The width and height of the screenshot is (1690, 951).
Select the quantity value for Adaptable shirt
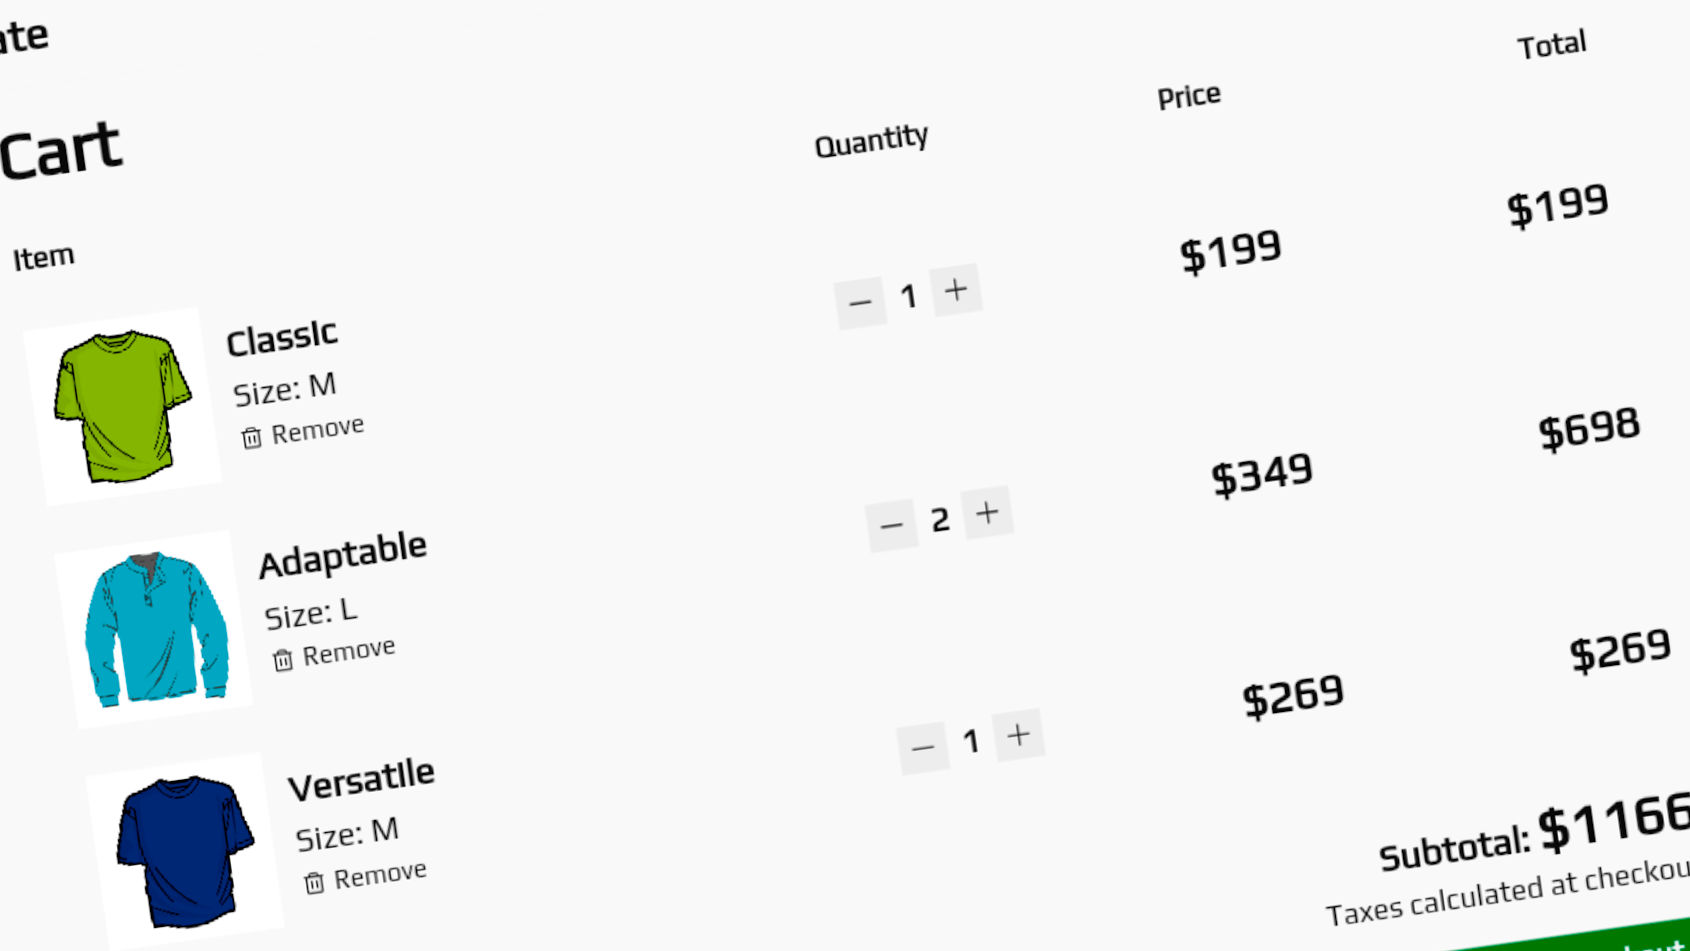940,518
